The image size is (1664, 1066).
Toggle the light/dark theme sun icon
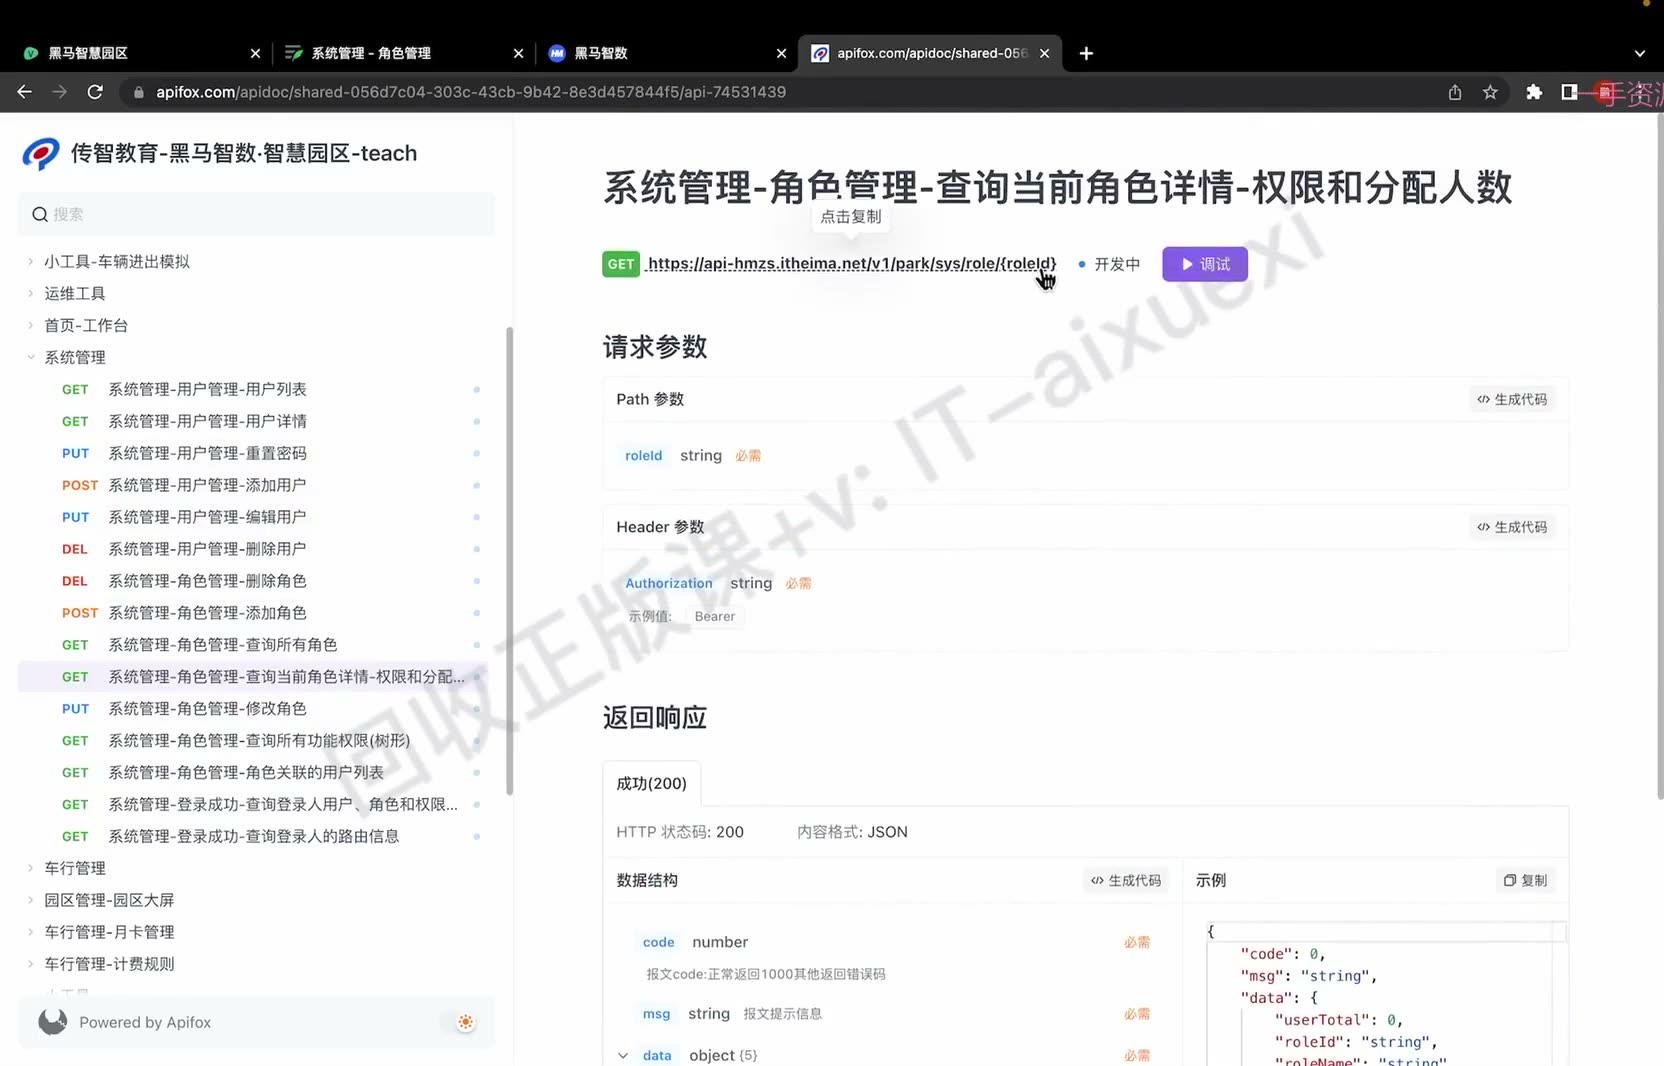tap(465, 1022)
